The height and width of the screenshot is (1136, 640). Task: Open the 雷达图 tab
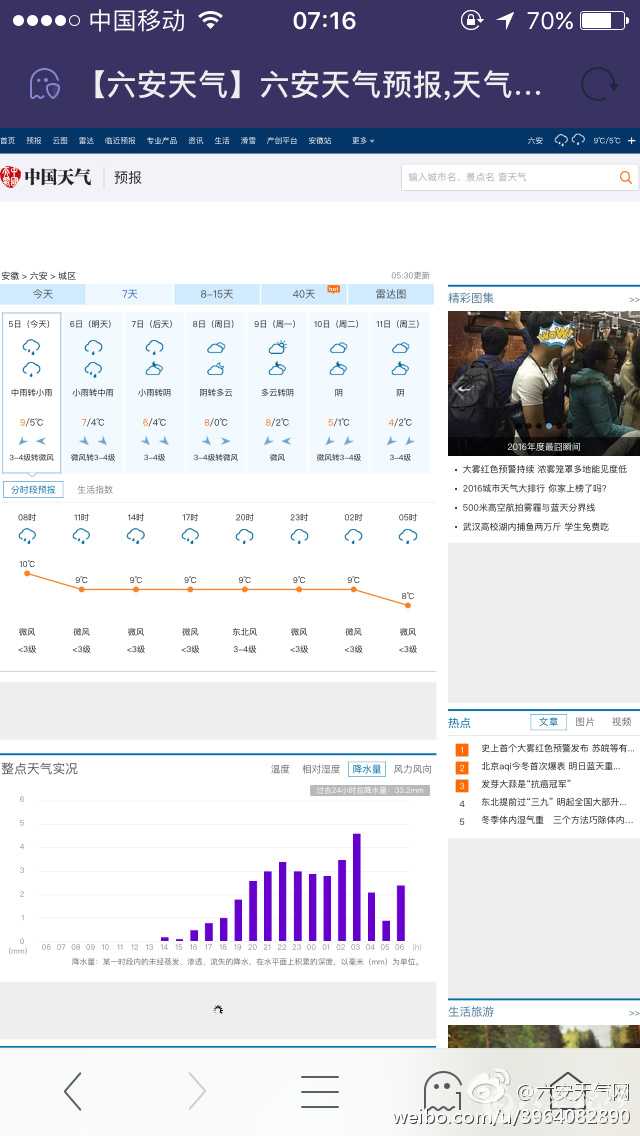pos(390,294)
